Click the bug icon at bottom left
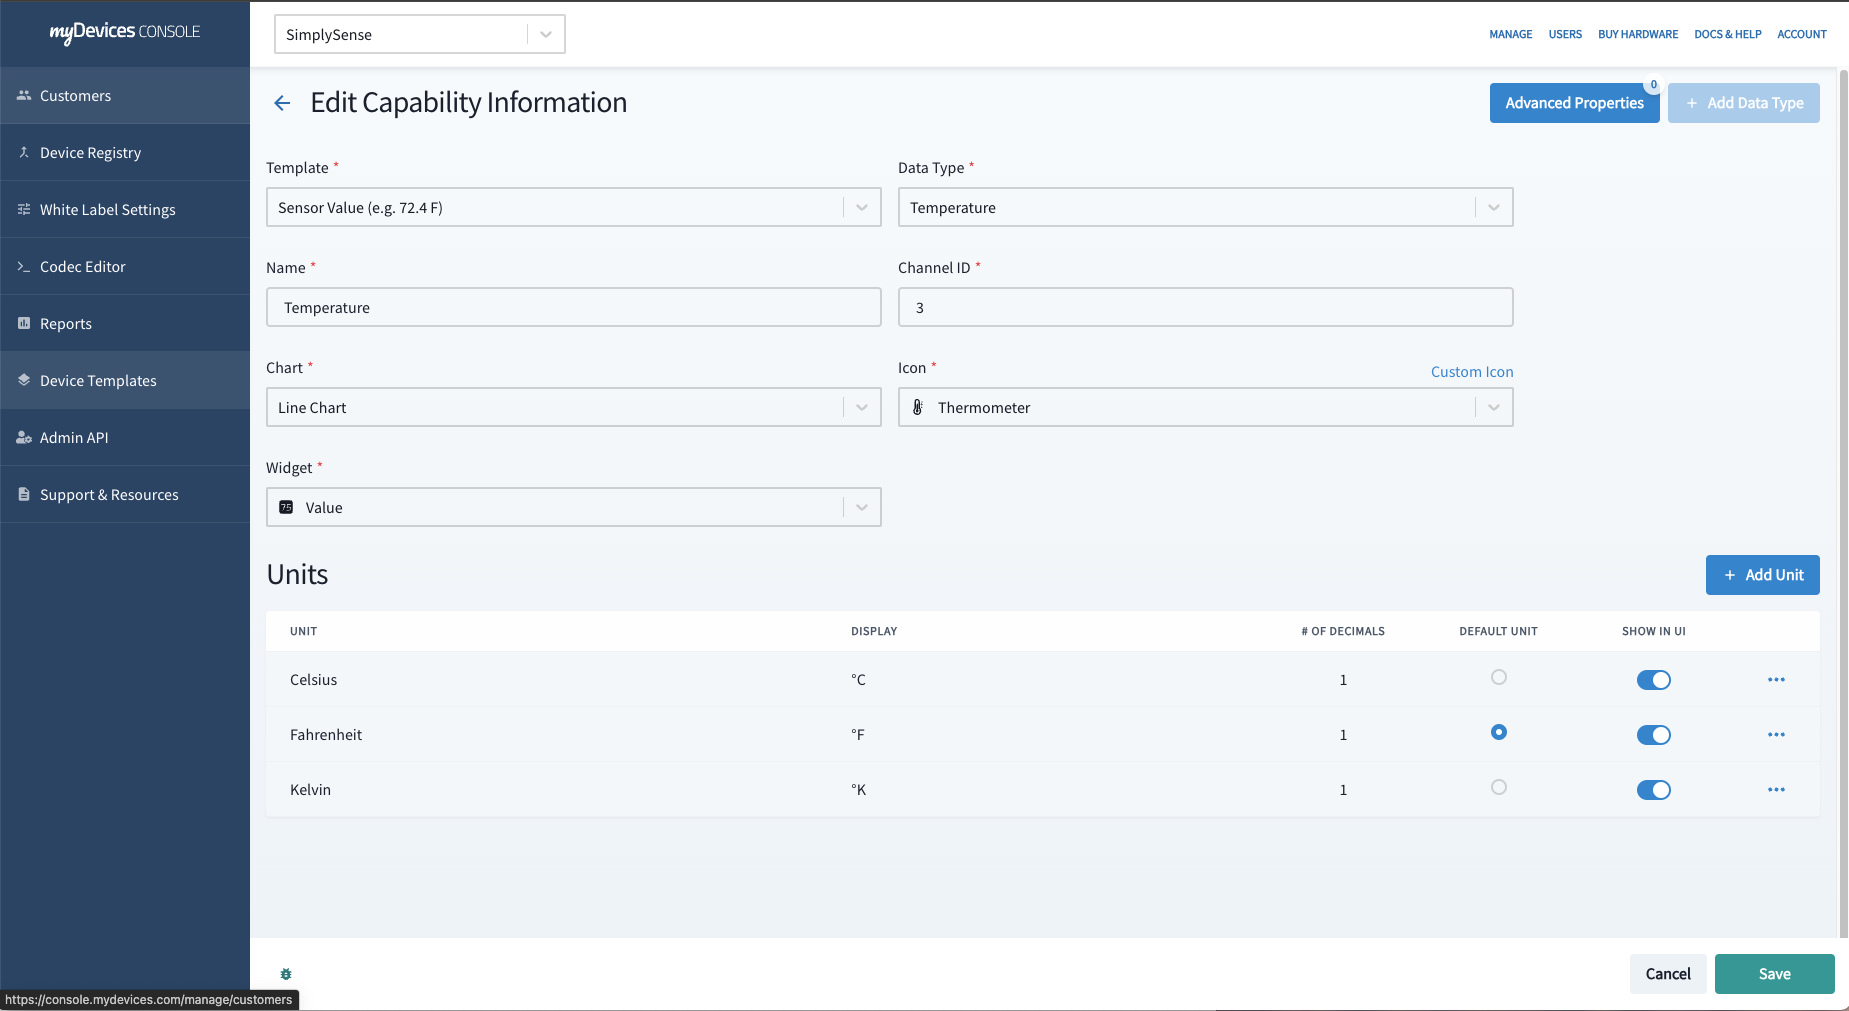 pyautogui.click(x=286, y=974)
